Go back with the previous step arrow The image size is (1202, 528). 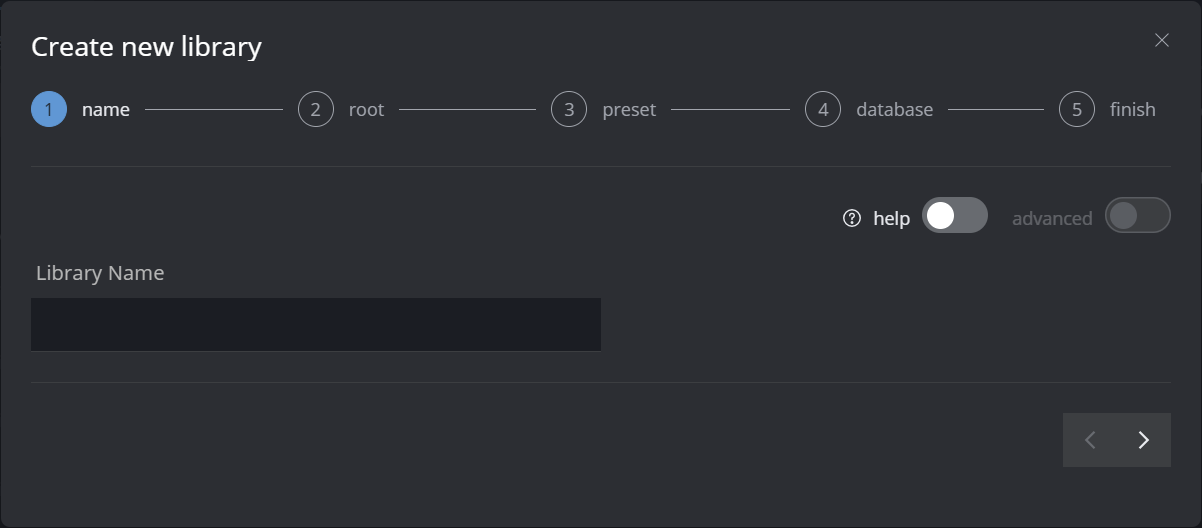(1090, 440)
